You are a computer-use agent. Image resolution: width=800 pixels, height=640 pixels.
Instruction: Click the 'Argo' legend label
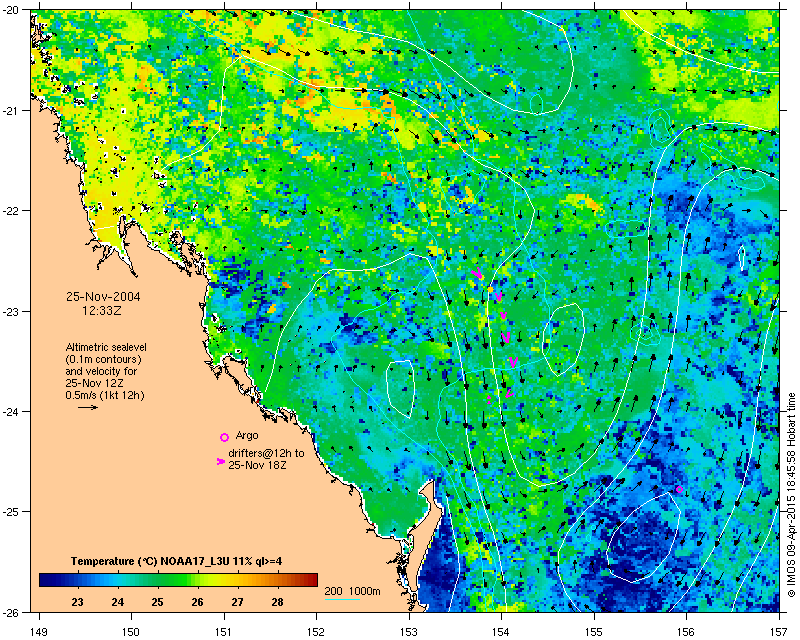[247, 435]
